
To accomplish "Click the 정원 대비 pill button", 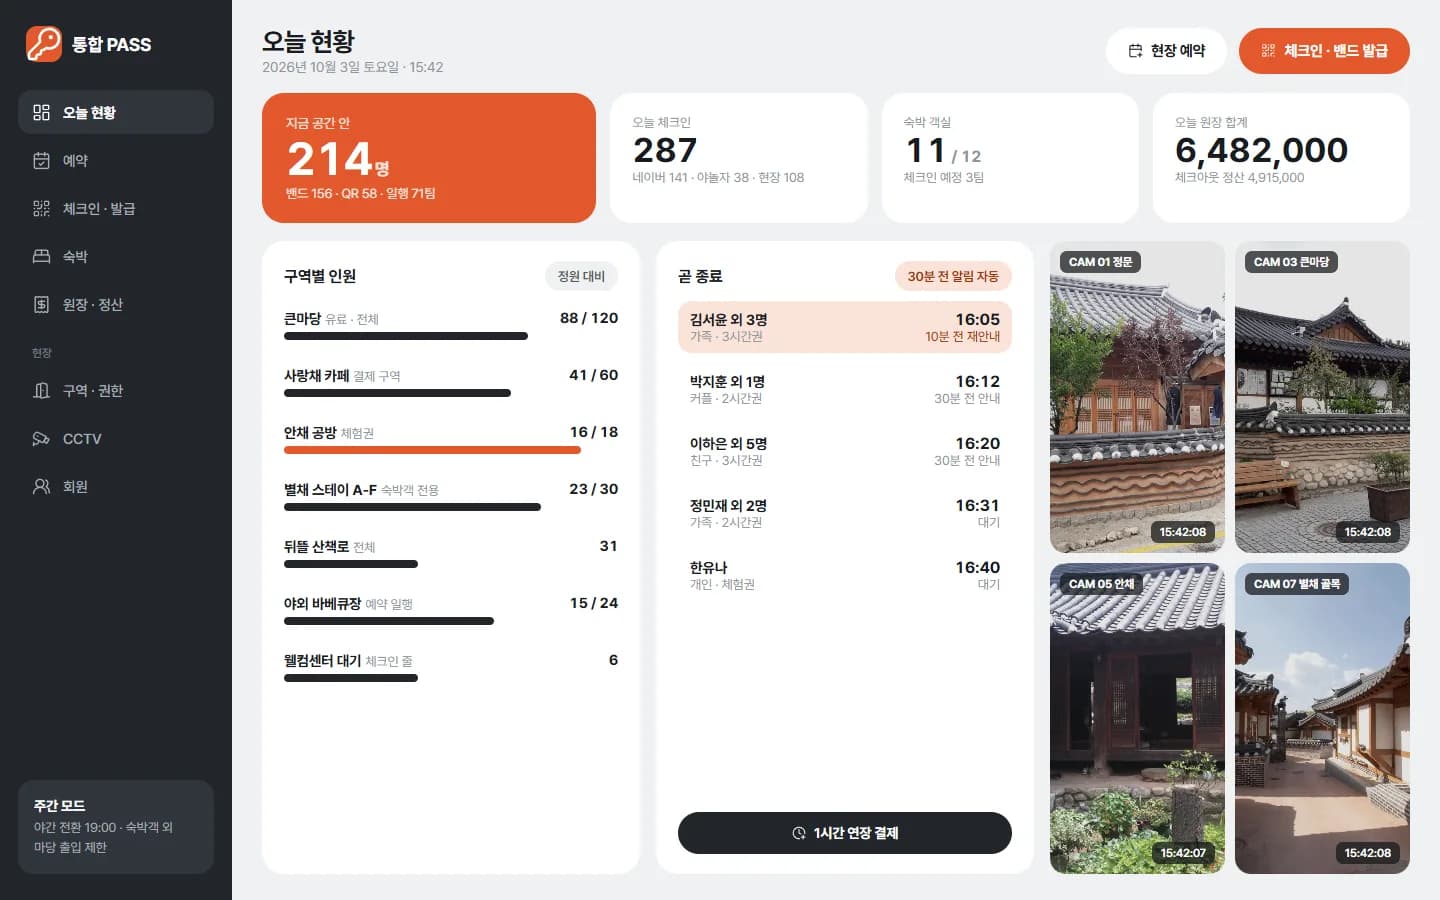I will [x=581, y=276].
